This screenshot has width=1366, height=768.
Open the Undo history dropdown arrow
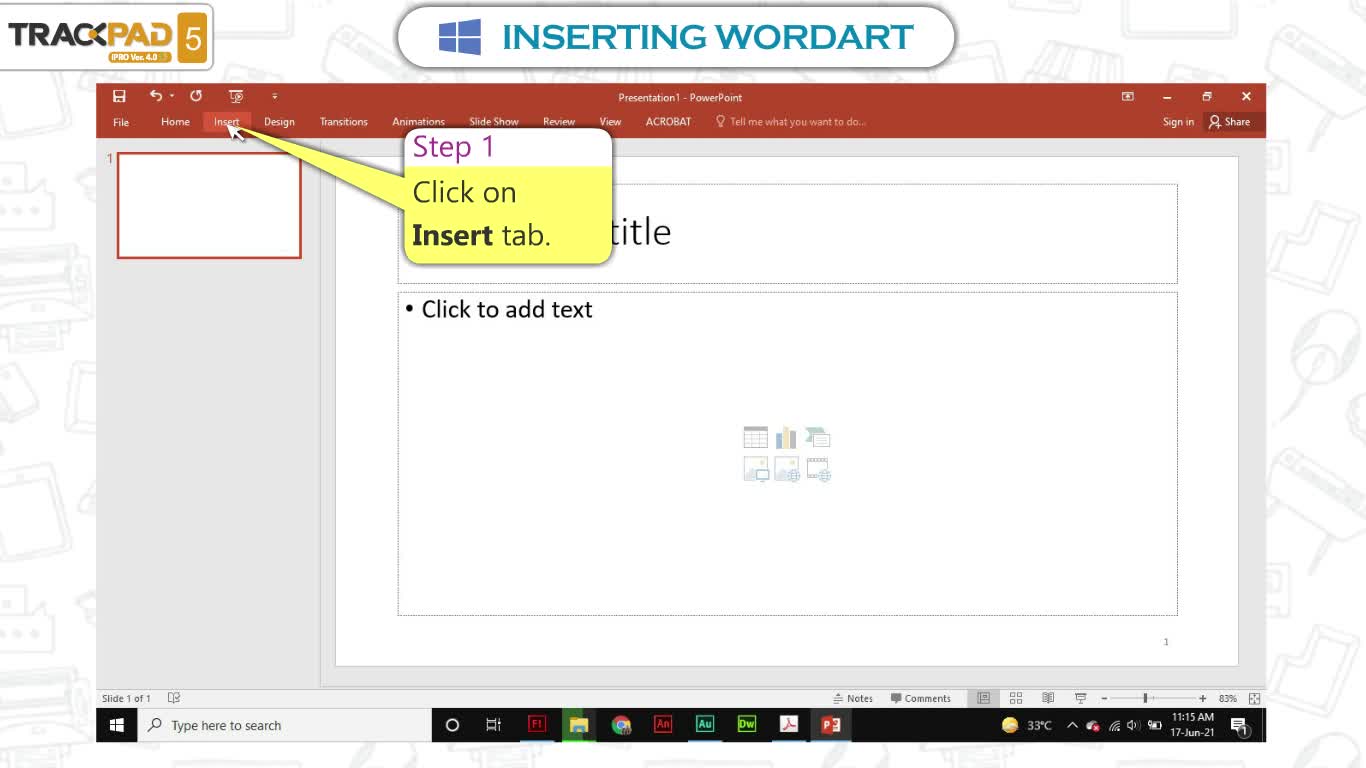[x=171, y=96]
